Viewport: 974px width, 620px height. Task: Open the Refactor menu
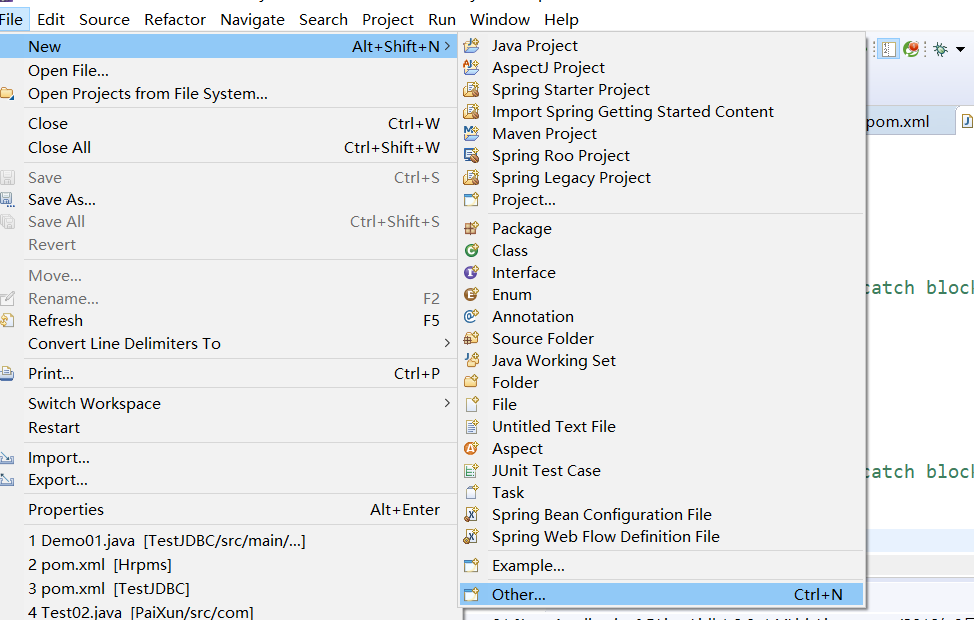point(175,20)
